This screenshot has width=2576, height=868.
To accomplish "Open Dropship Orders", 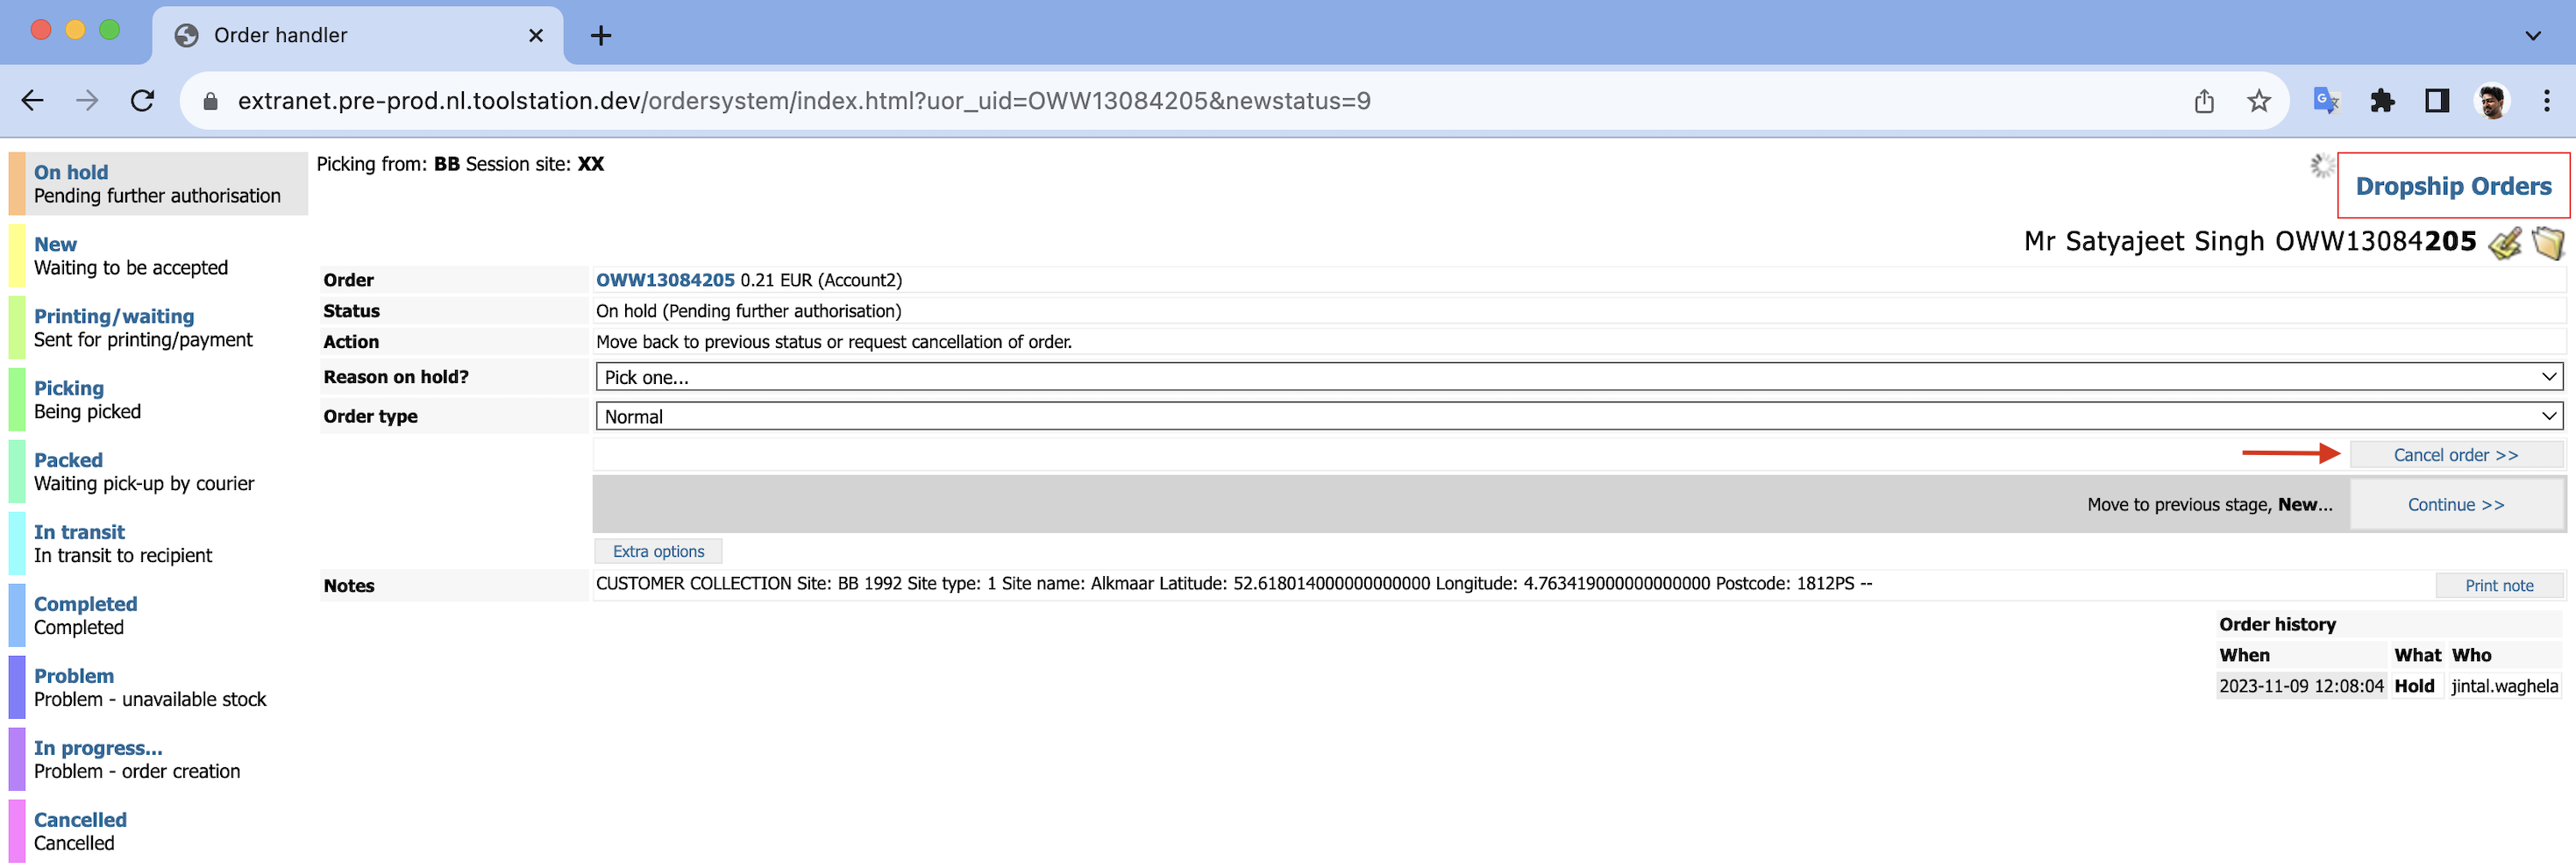I will (2454, 186).
